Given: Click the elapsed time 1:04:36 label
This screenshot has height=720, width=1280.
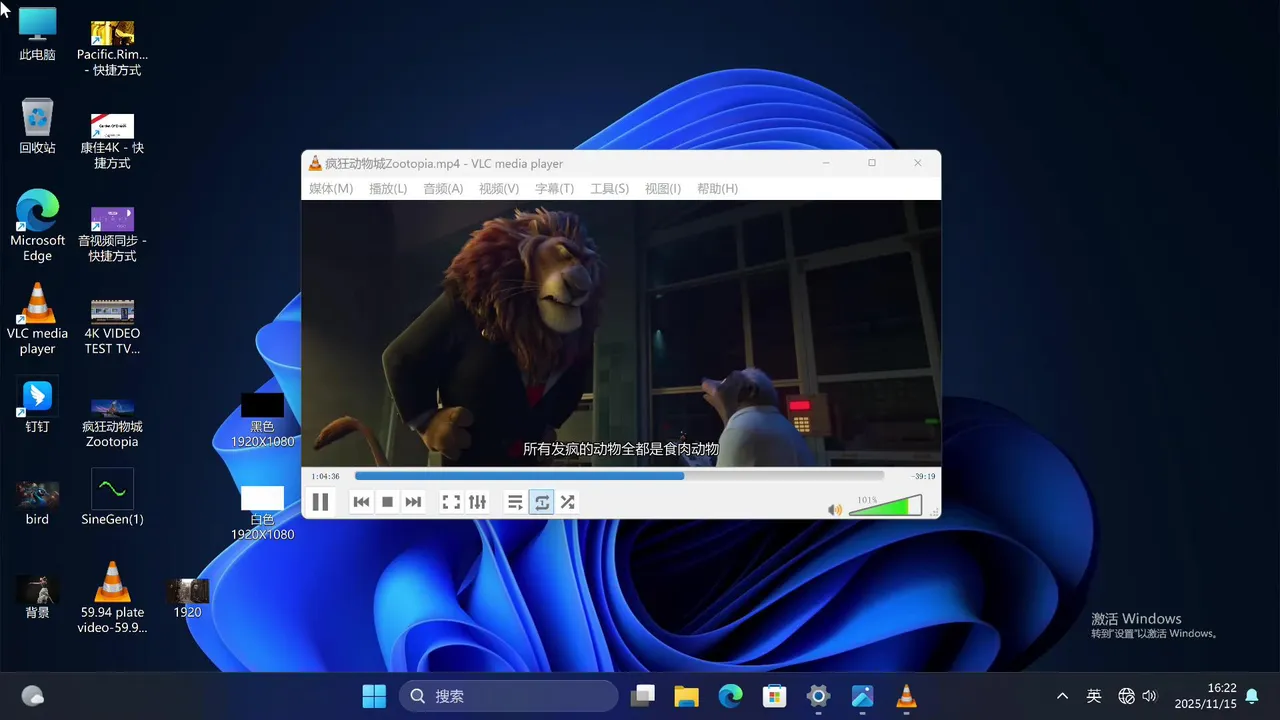Looking at the screenshot, I should [325, 477].
